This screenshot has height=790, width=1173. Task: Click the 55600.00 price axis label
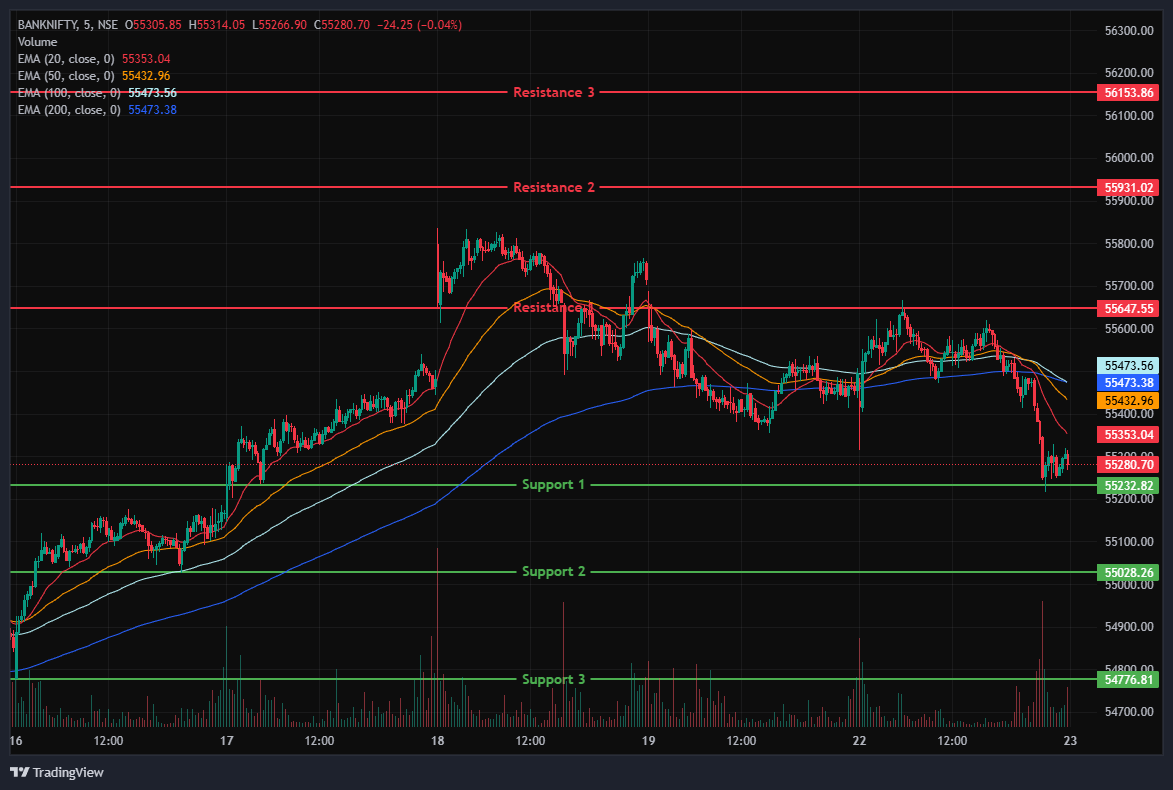coord(1129,329)
